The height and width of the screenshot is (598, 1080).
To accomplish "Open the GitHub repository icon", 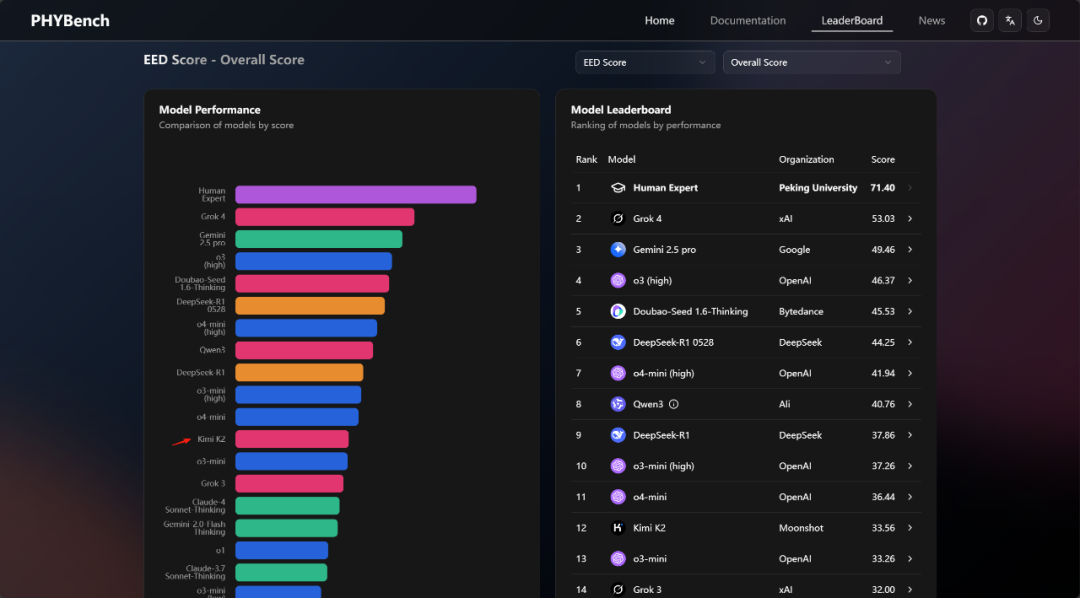I will pyautogui.click(x=982, y=21).
